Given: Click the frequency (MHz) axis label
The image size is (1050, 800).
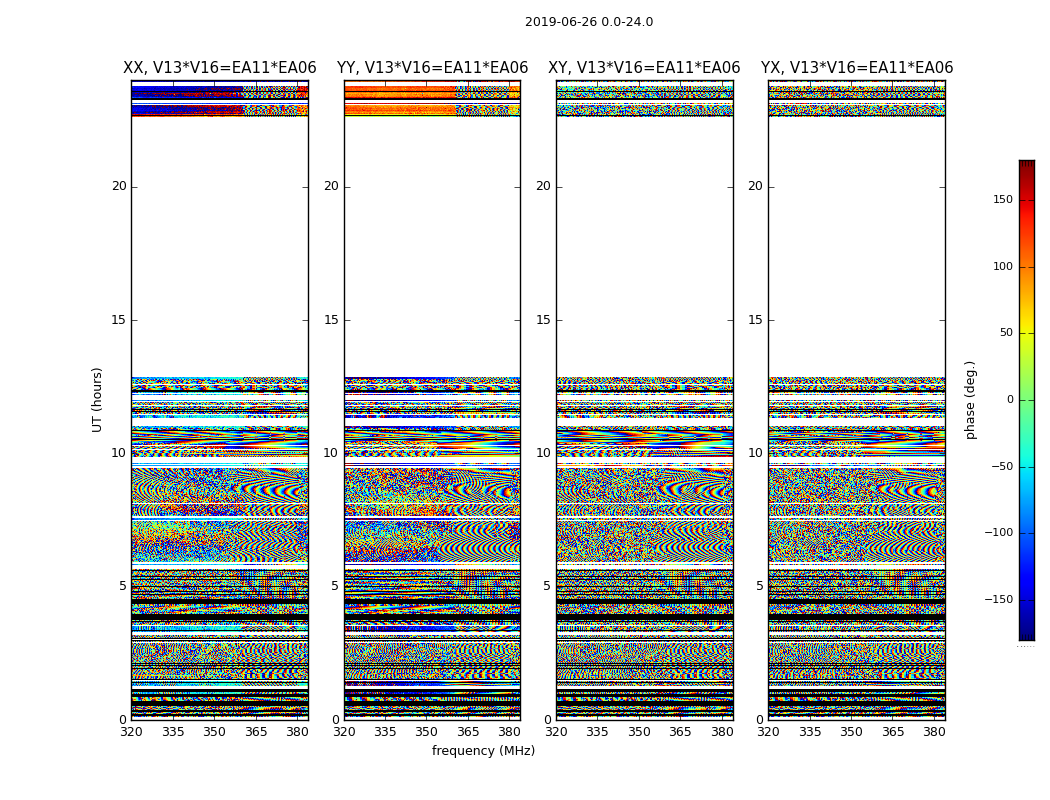Looking at the screenshot, I should pyautogui.click(x=483, y=751).
